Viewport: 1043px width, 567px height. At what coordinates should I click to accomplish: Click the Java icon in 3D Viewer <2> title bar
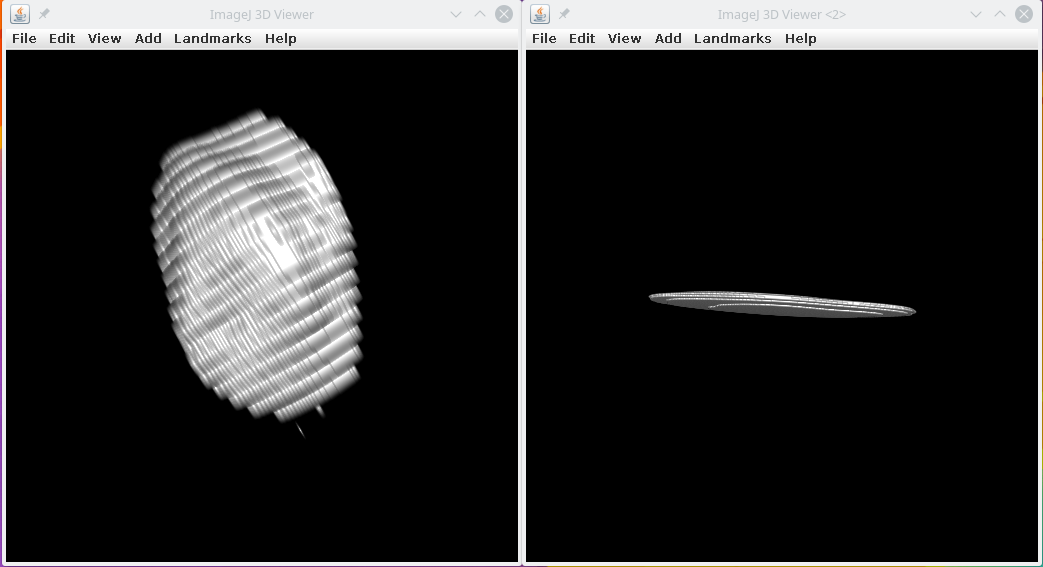tap(540, 14)
